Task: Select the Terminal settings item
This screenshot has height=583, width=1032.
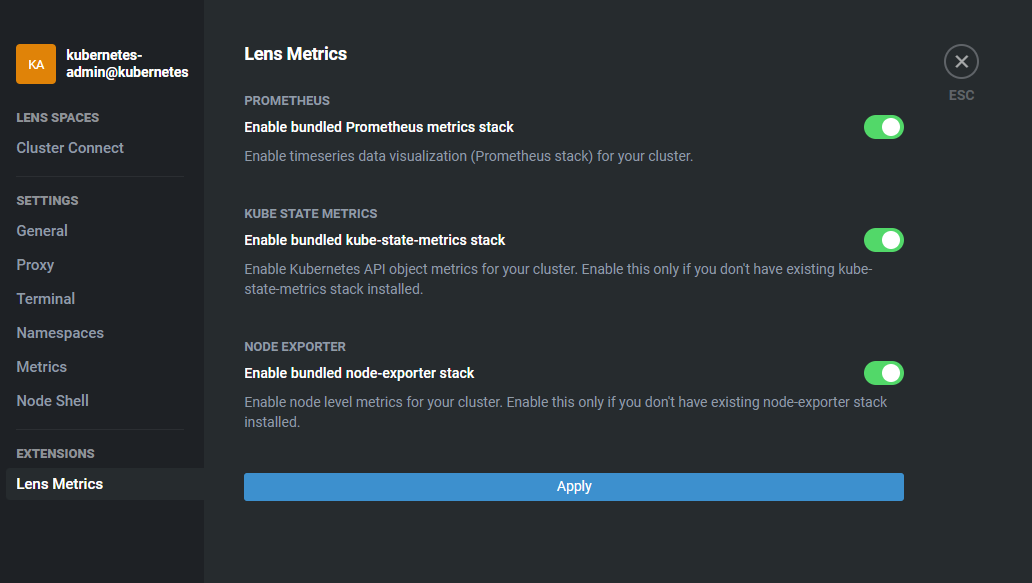Action: tap(46, 299)
